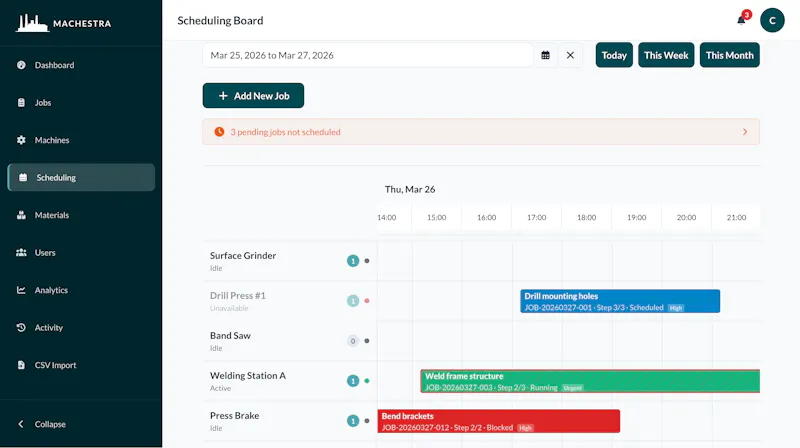Collapse the sidebar with chevron
The height and width of the screenshot is (448, 800).
tap(20, 424)
